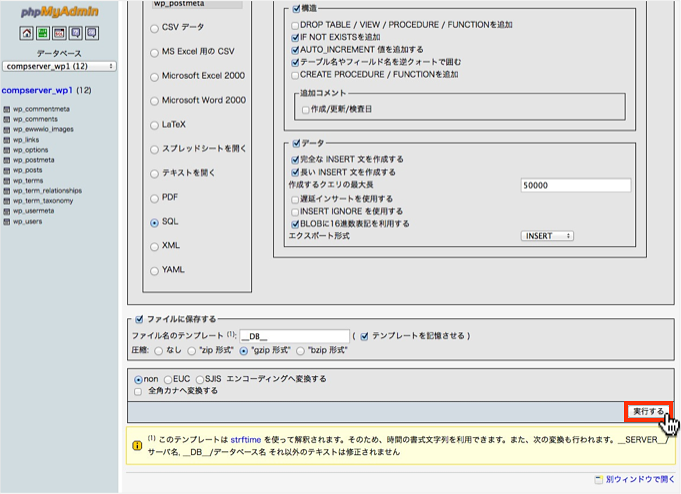Click table icon beside wp_term_taxonomy
This screenshot has height=494, width=681.
7,201
